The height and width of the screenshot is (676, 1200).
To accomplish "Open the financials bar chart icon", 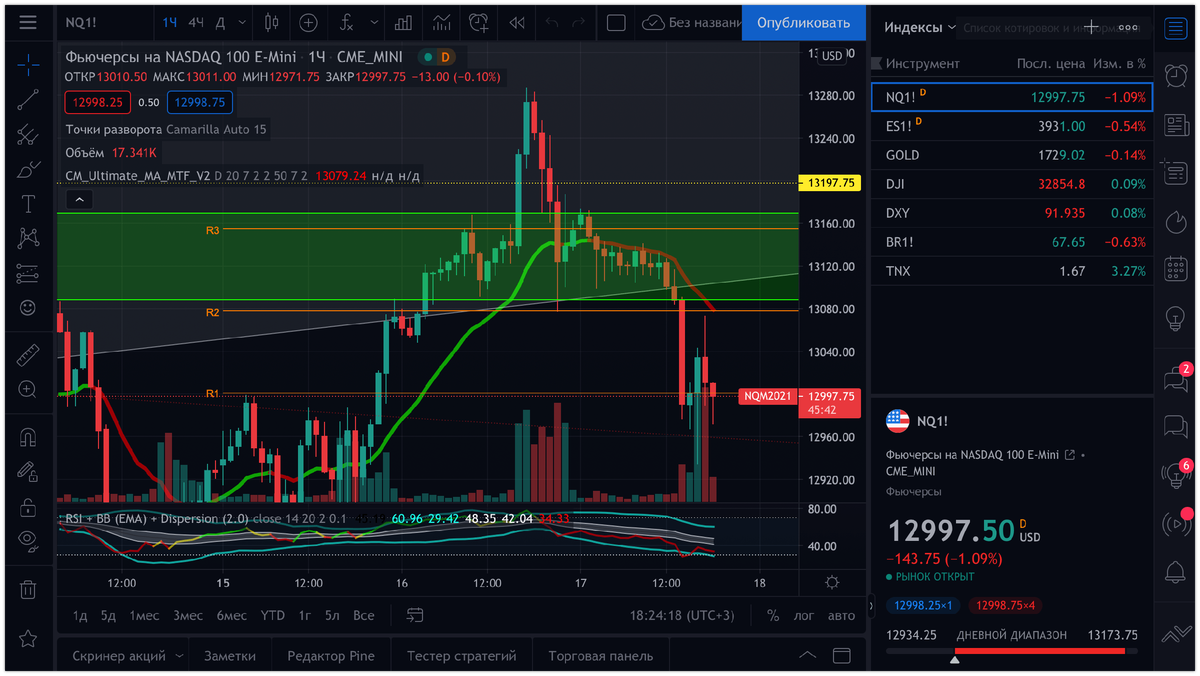I will coord(404,22).
